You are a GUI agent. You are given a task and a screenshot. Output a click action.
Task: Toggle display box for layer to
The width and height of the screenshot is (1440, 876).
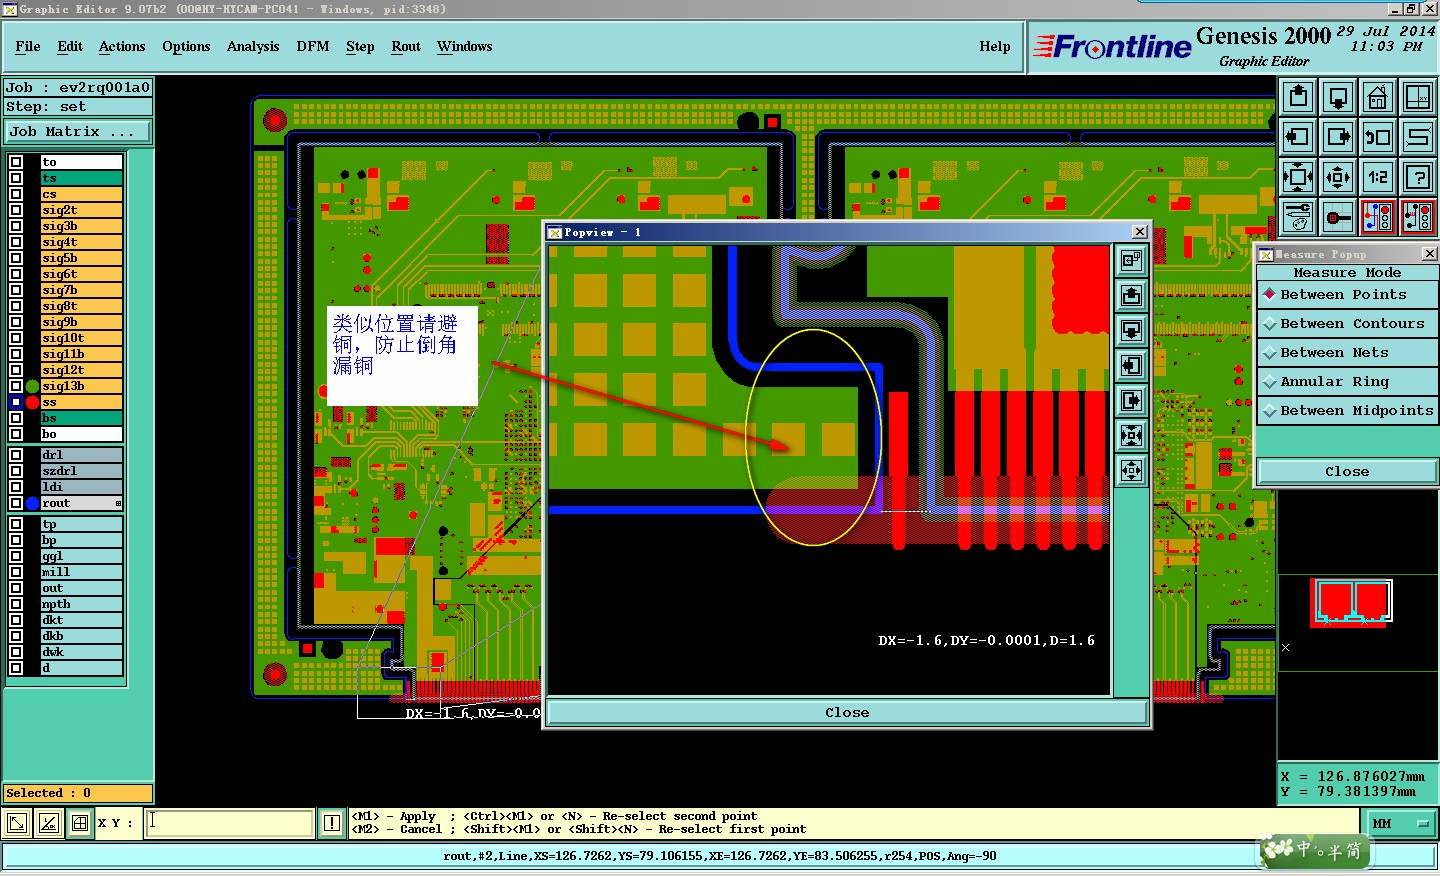[x=16, y=162]
